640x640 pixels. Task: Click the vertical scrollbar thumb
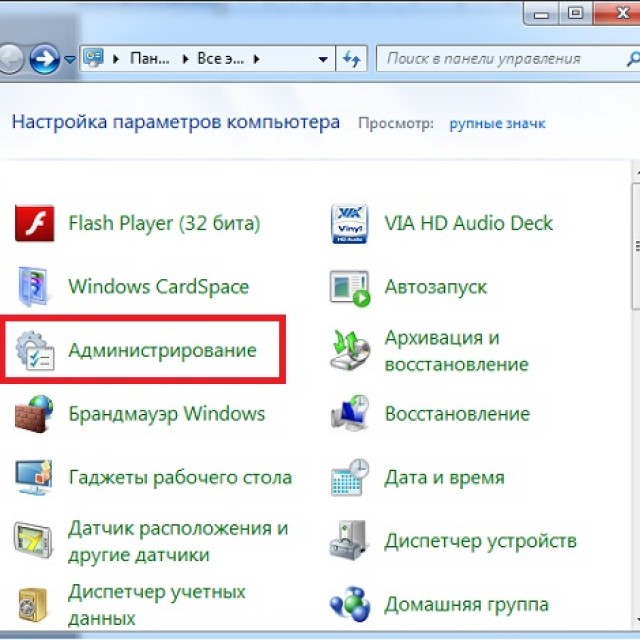tap(636, 245)
